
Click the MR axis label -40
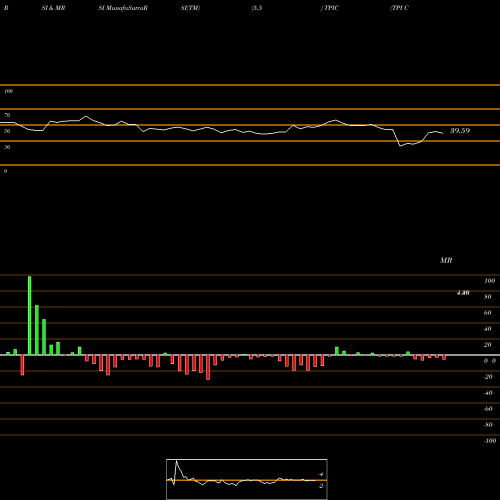488,393
